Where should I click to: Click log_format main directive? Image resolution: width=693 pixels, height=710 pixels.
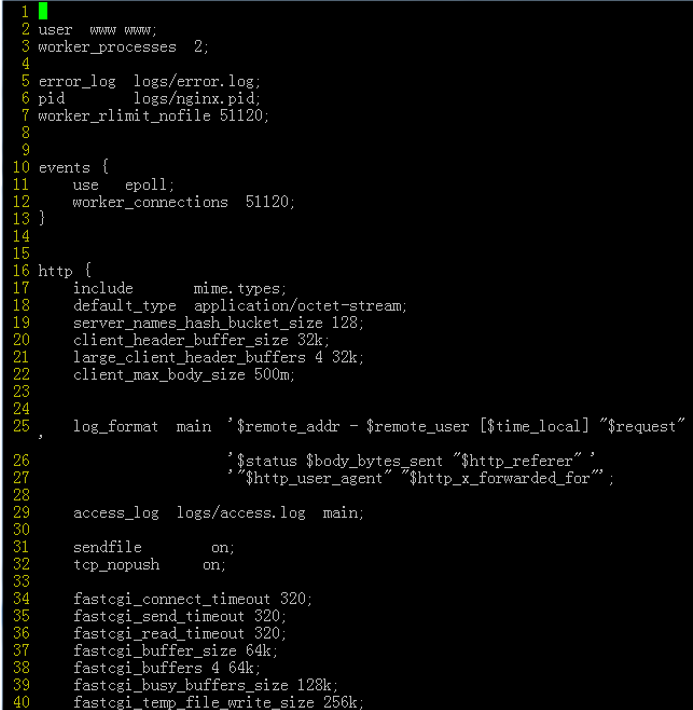142,427
